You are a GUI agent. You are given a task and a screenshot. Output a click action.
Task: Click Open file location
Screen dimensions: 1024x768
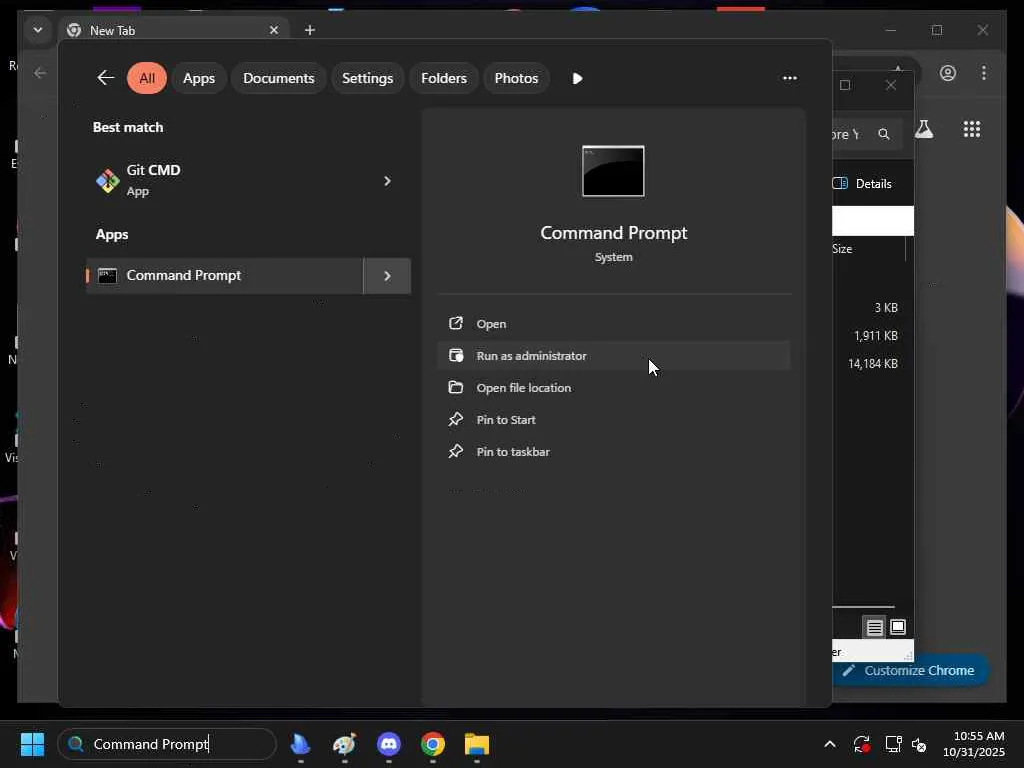[x=523, y=388]
